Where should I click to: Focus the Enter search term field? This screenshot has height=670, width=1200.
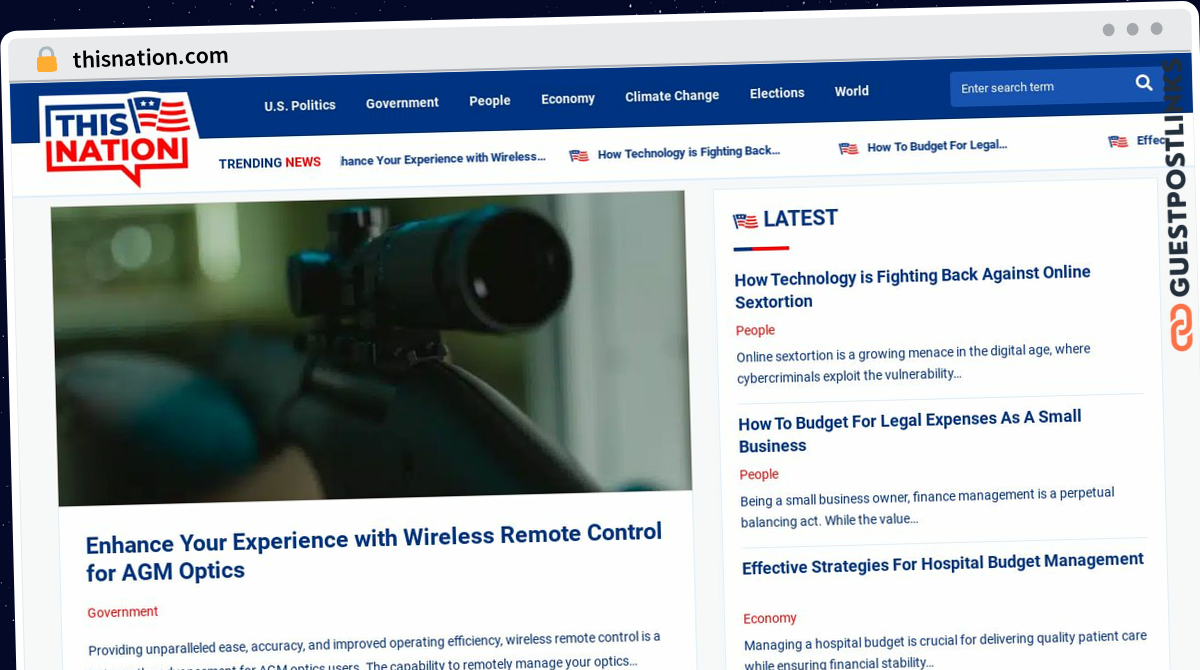pos(1040,87)
